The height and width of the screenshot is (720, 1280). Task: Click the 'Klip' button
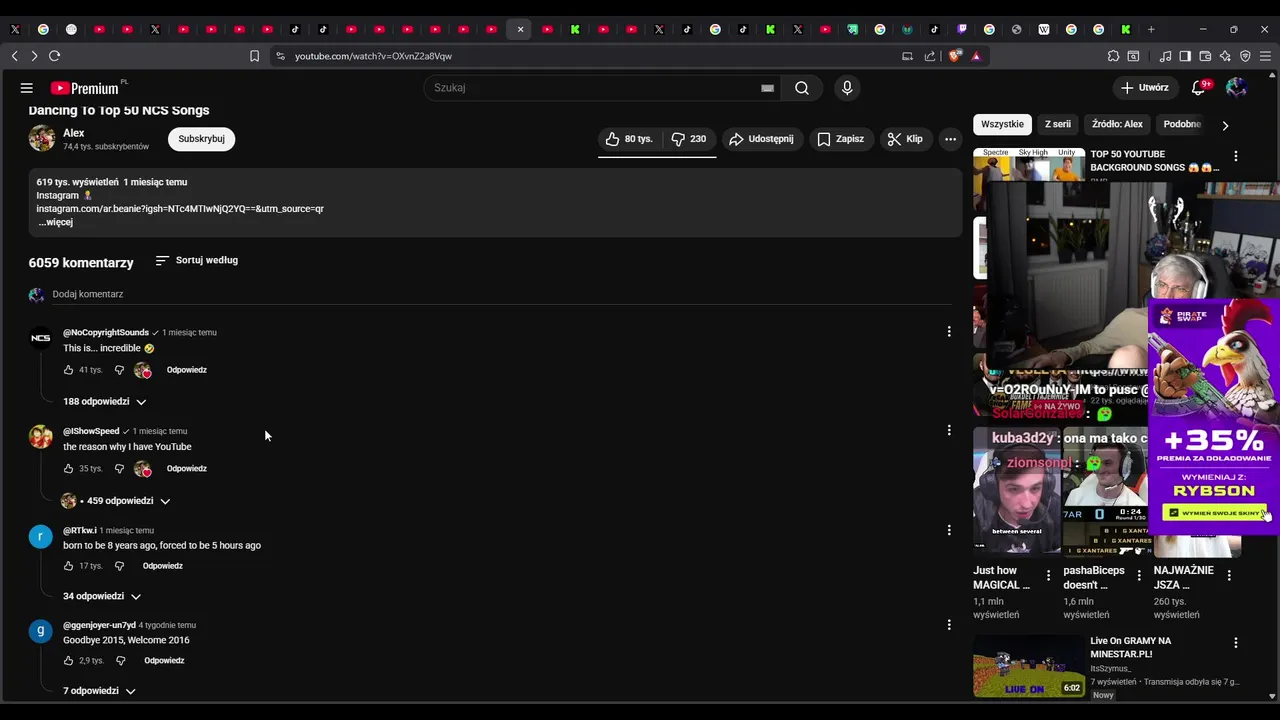[904, 139]
